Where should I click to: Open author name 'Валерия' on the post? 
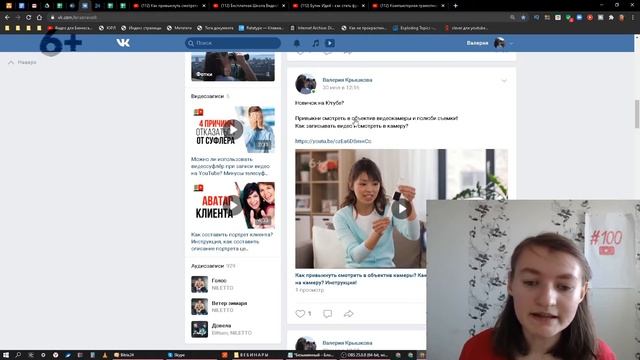(347, 80)
